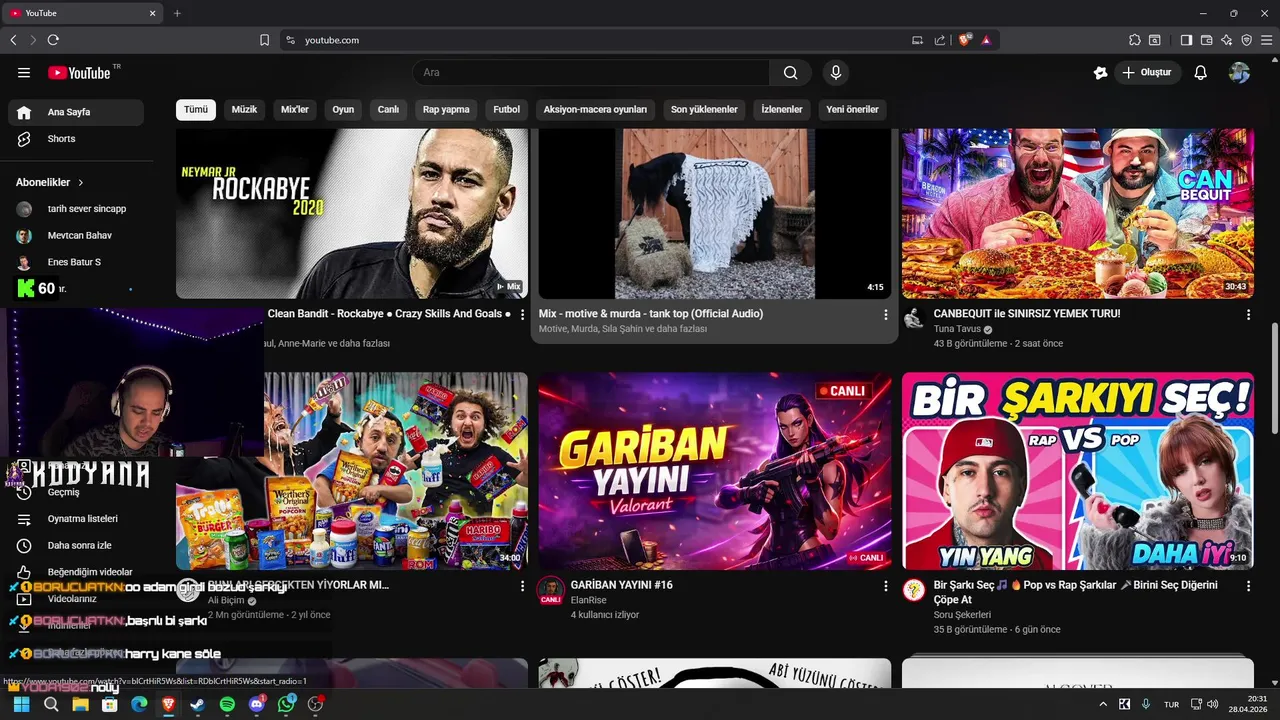Select the Oyun filter chip
1280x720 pixels.
coord(343,109)
